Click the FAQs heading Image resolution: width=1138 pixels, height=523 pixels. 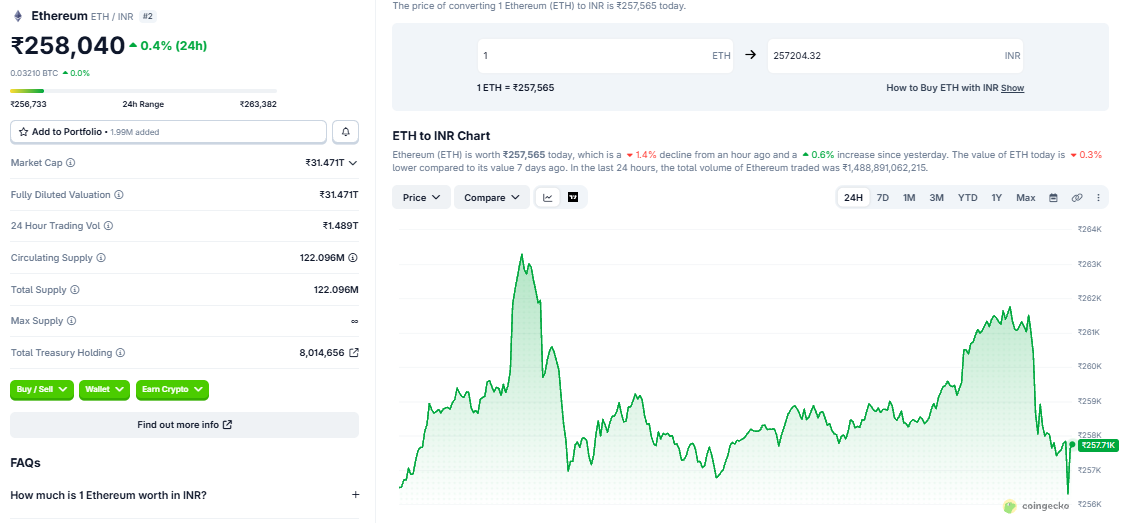[25, 463]
